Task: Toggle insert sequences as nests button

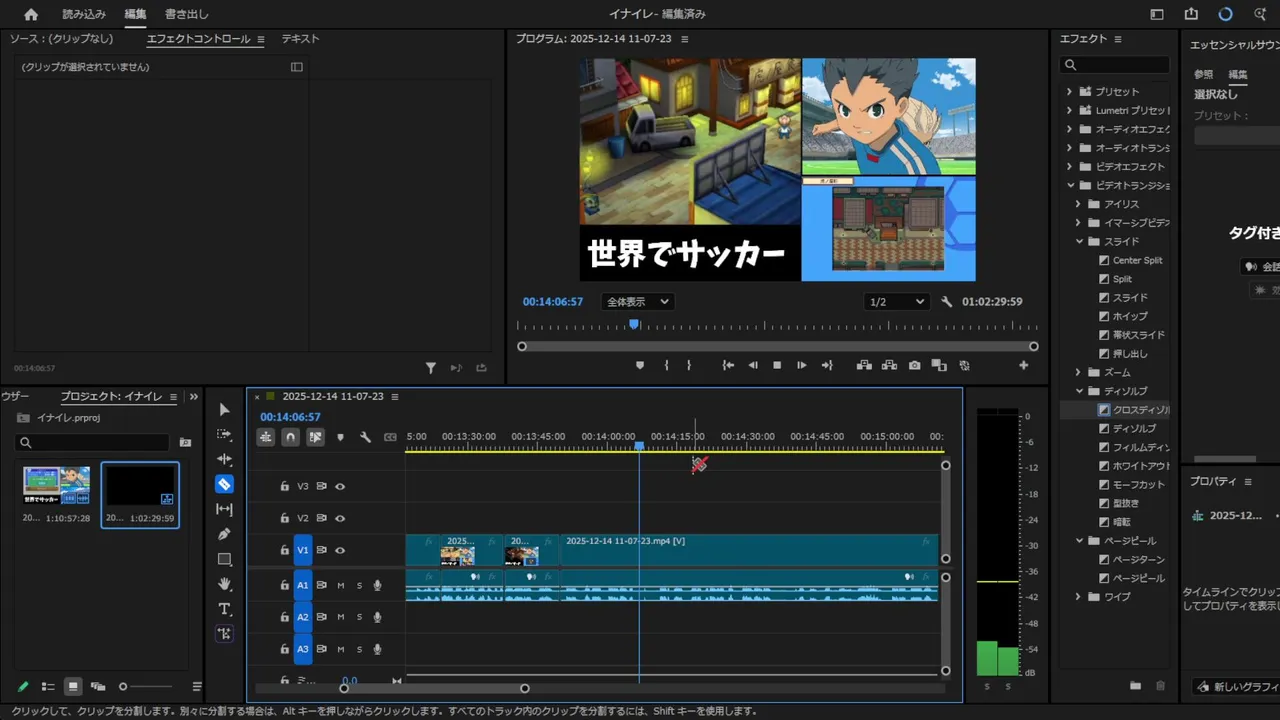Action: point(265,437)
